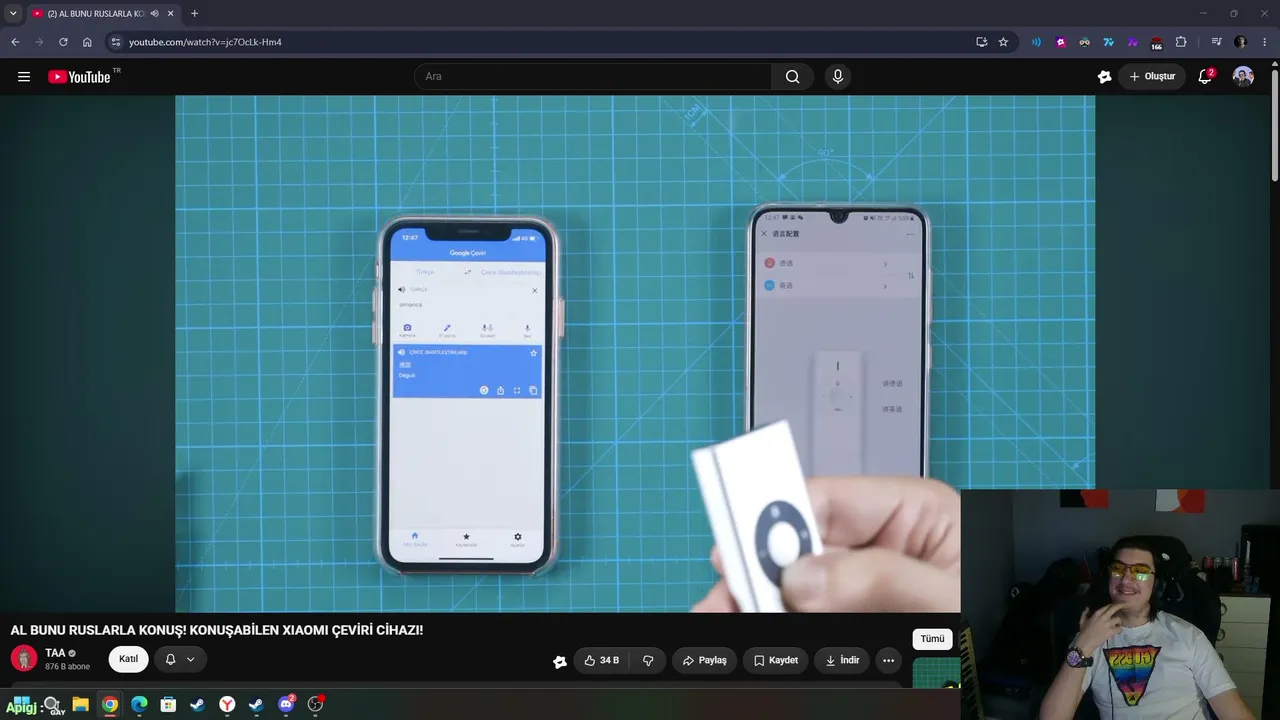Select the AL BUNU RUSLARLA KONUŞ tab
This screenshot has height=720, width=1280.
click(x=96, y=14)
